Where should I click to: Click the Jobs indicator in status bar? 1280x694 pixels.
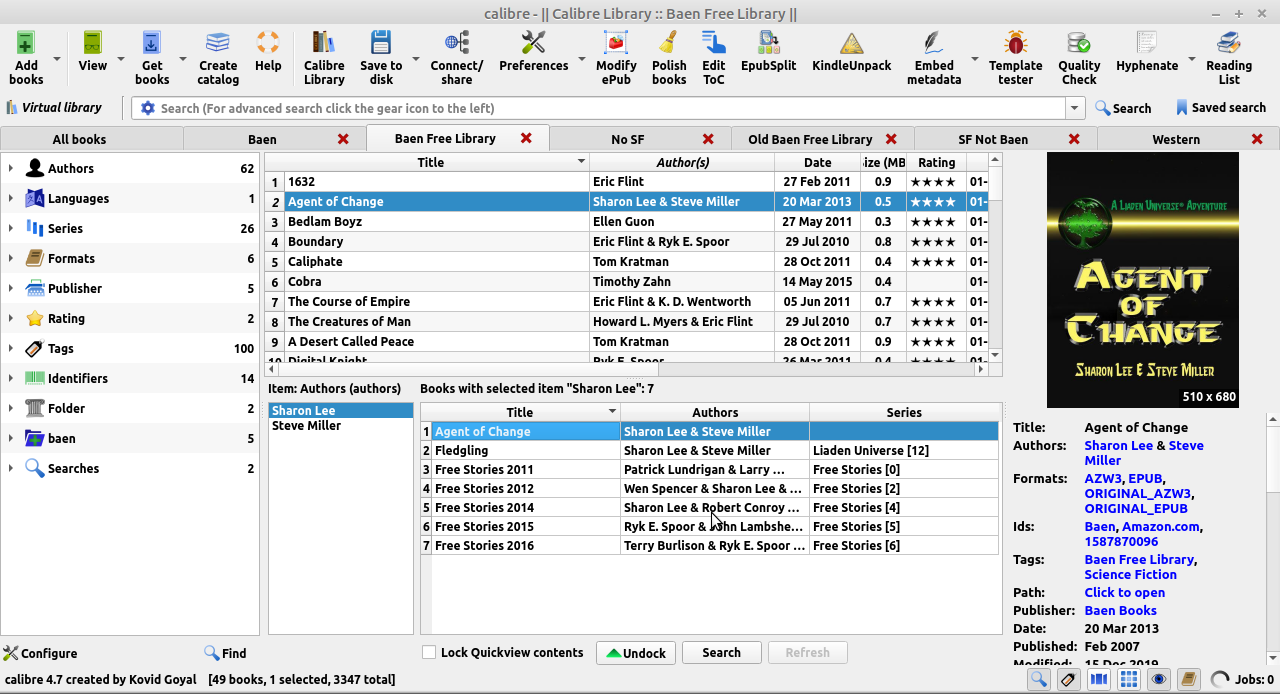[1242, 680]
